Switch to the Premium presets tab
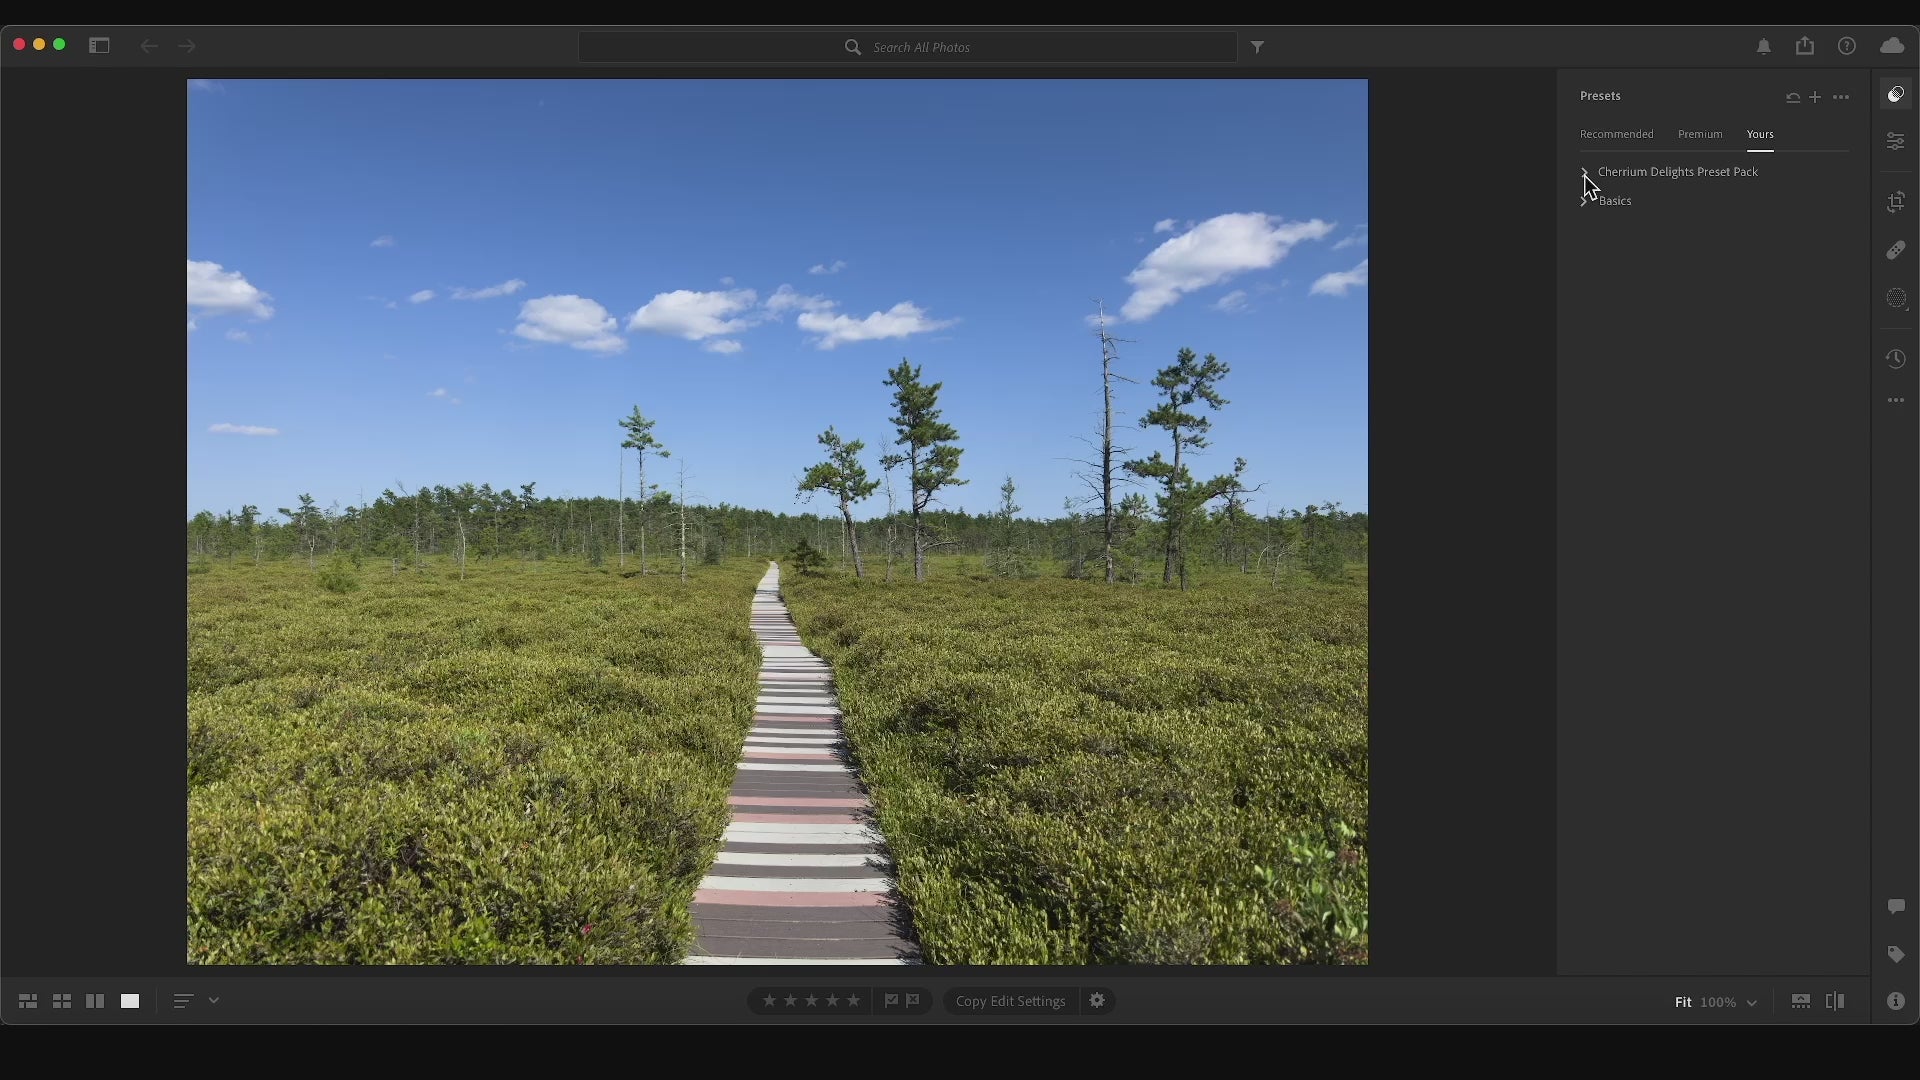Viewport: 1920px width, 1080px height. point(1700,134)
